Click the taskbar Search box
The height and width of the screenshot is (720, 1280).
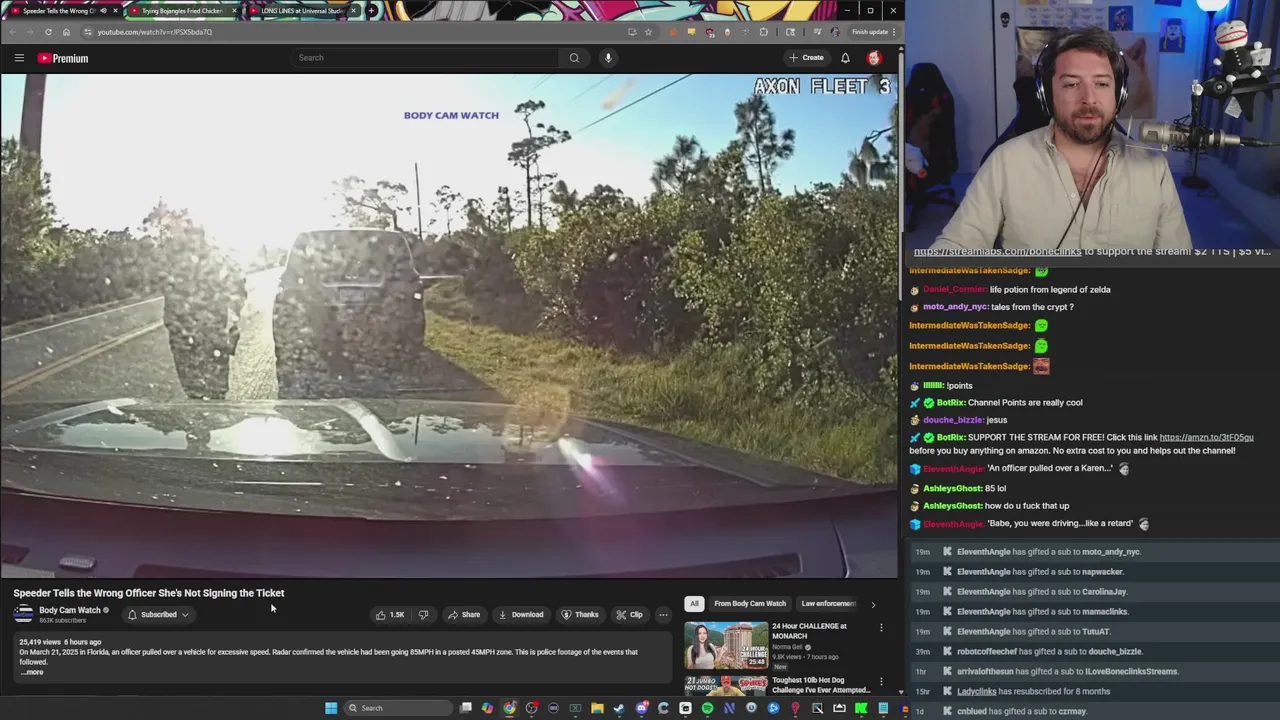pyautogui.click(x=399, y=708)
